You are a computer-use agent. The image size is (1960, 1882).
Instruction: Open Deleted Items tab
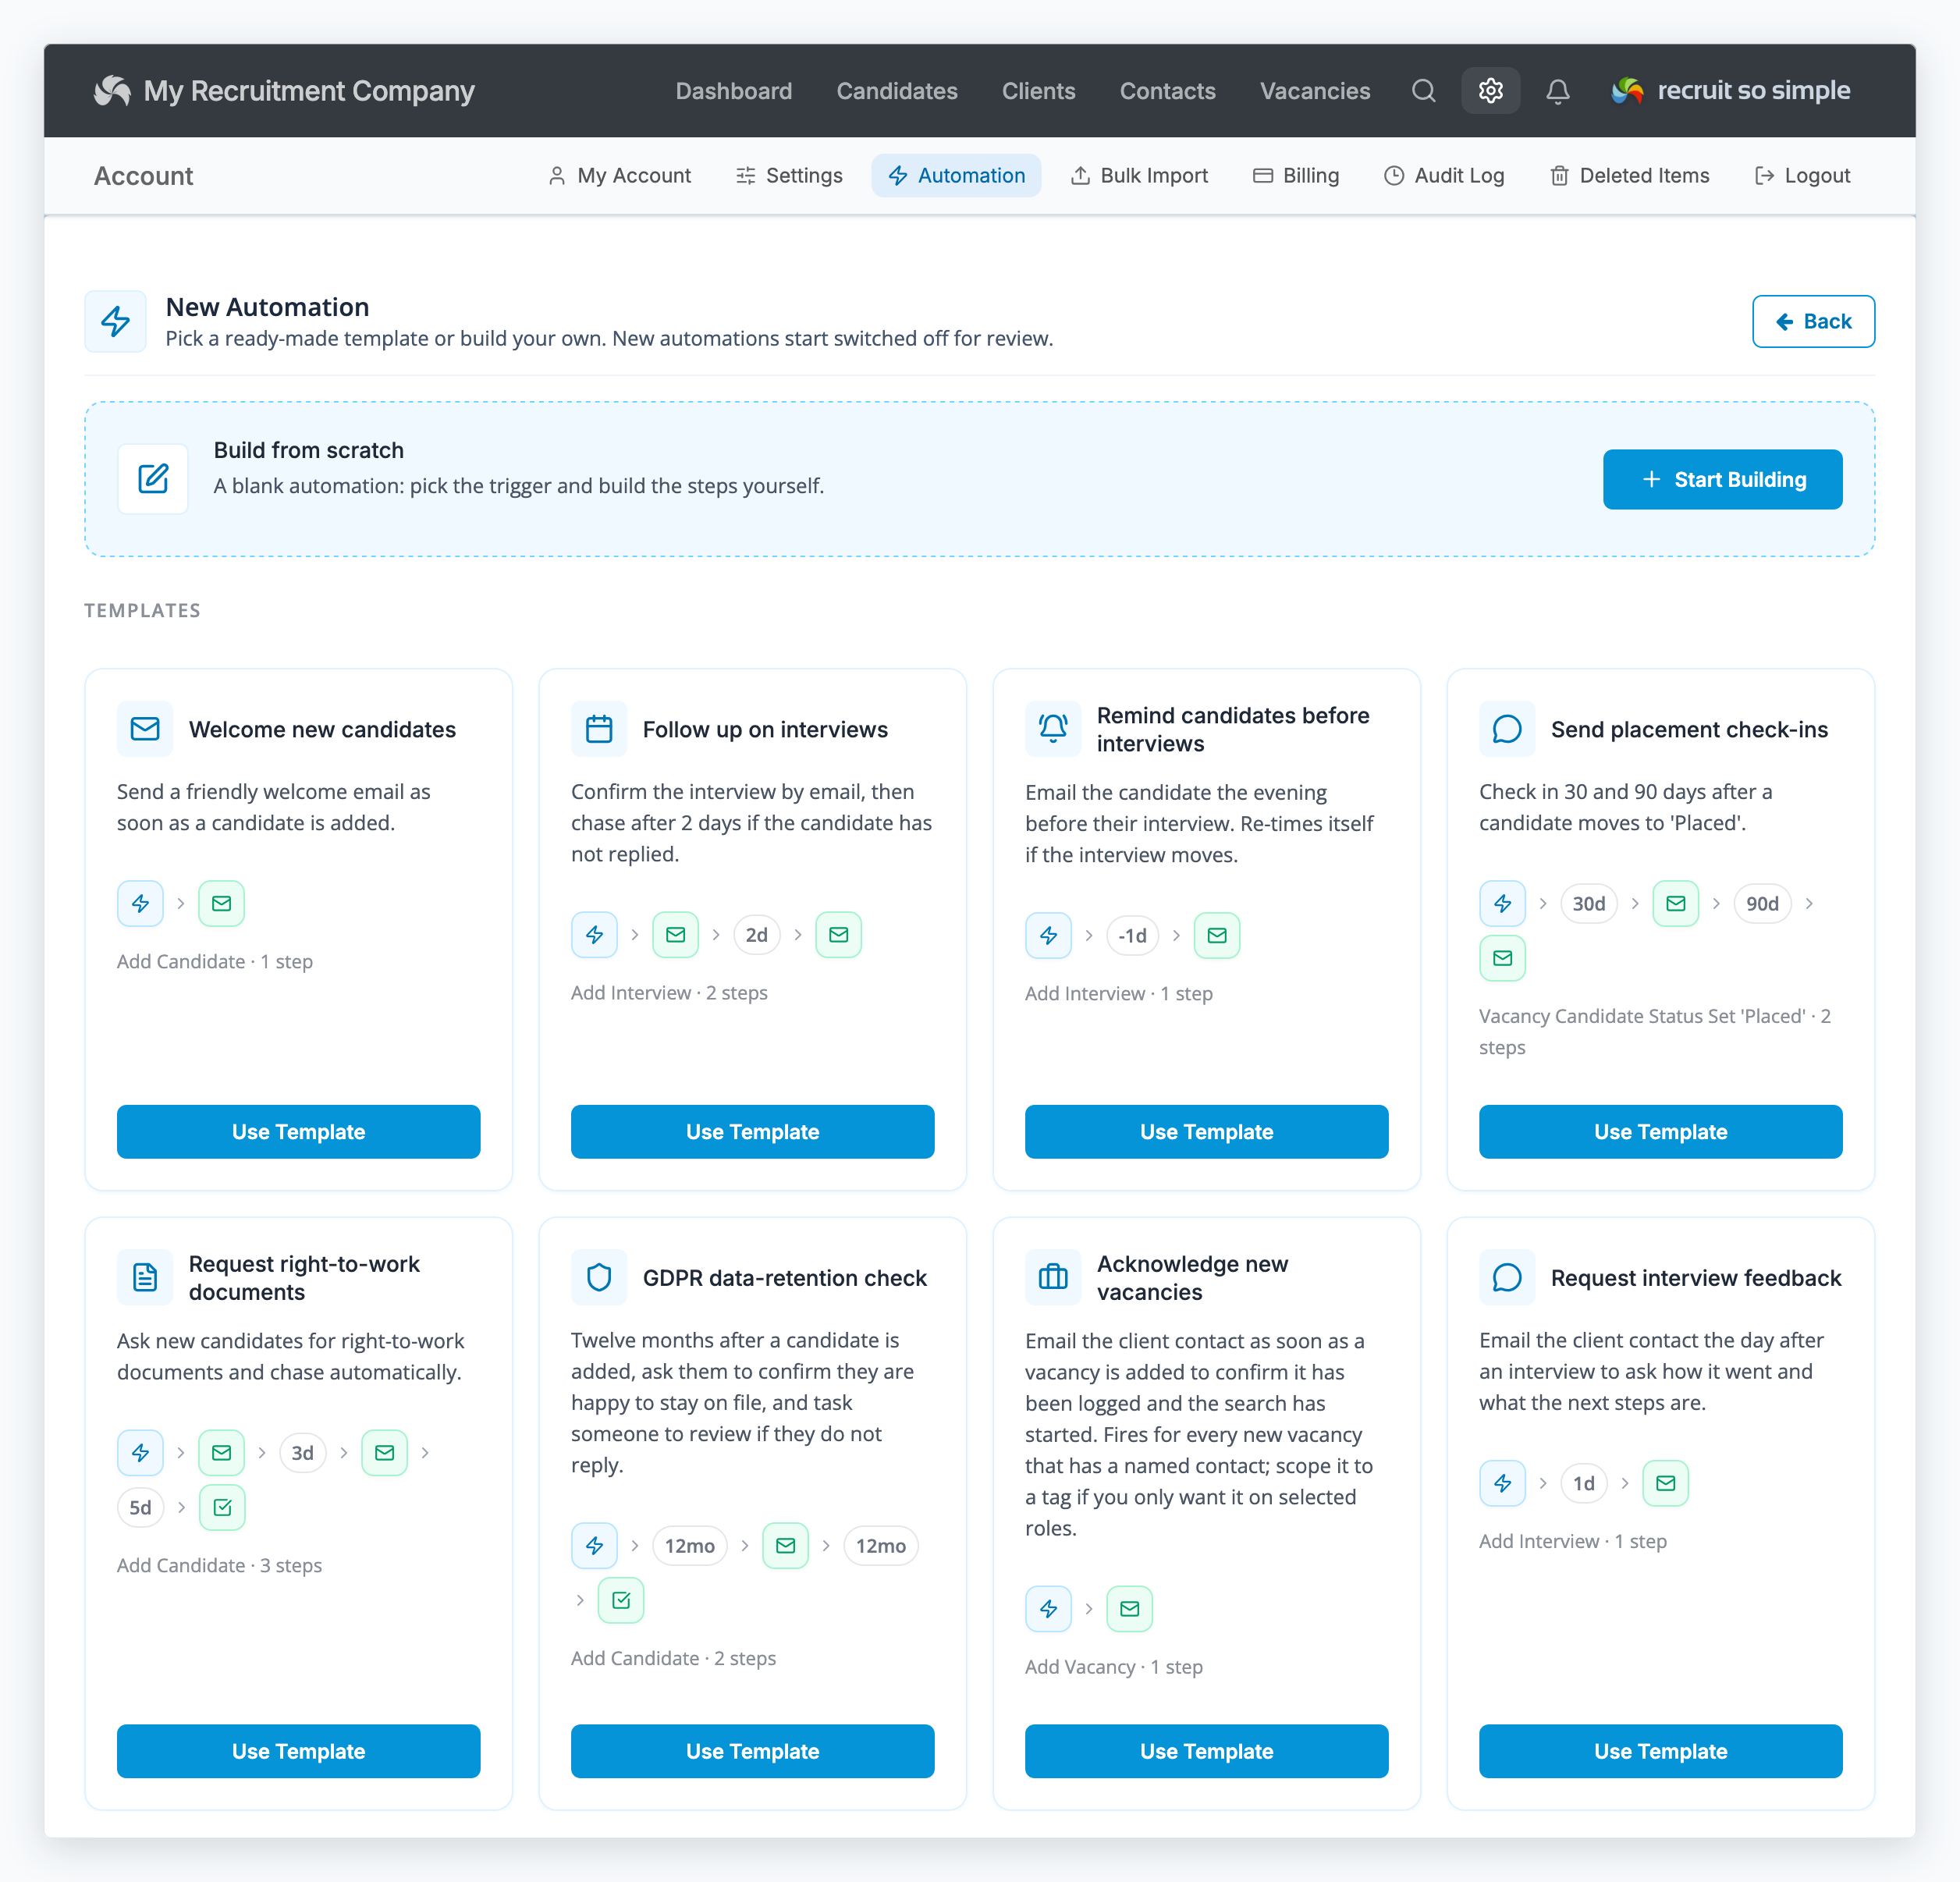tap(1630, 176)
